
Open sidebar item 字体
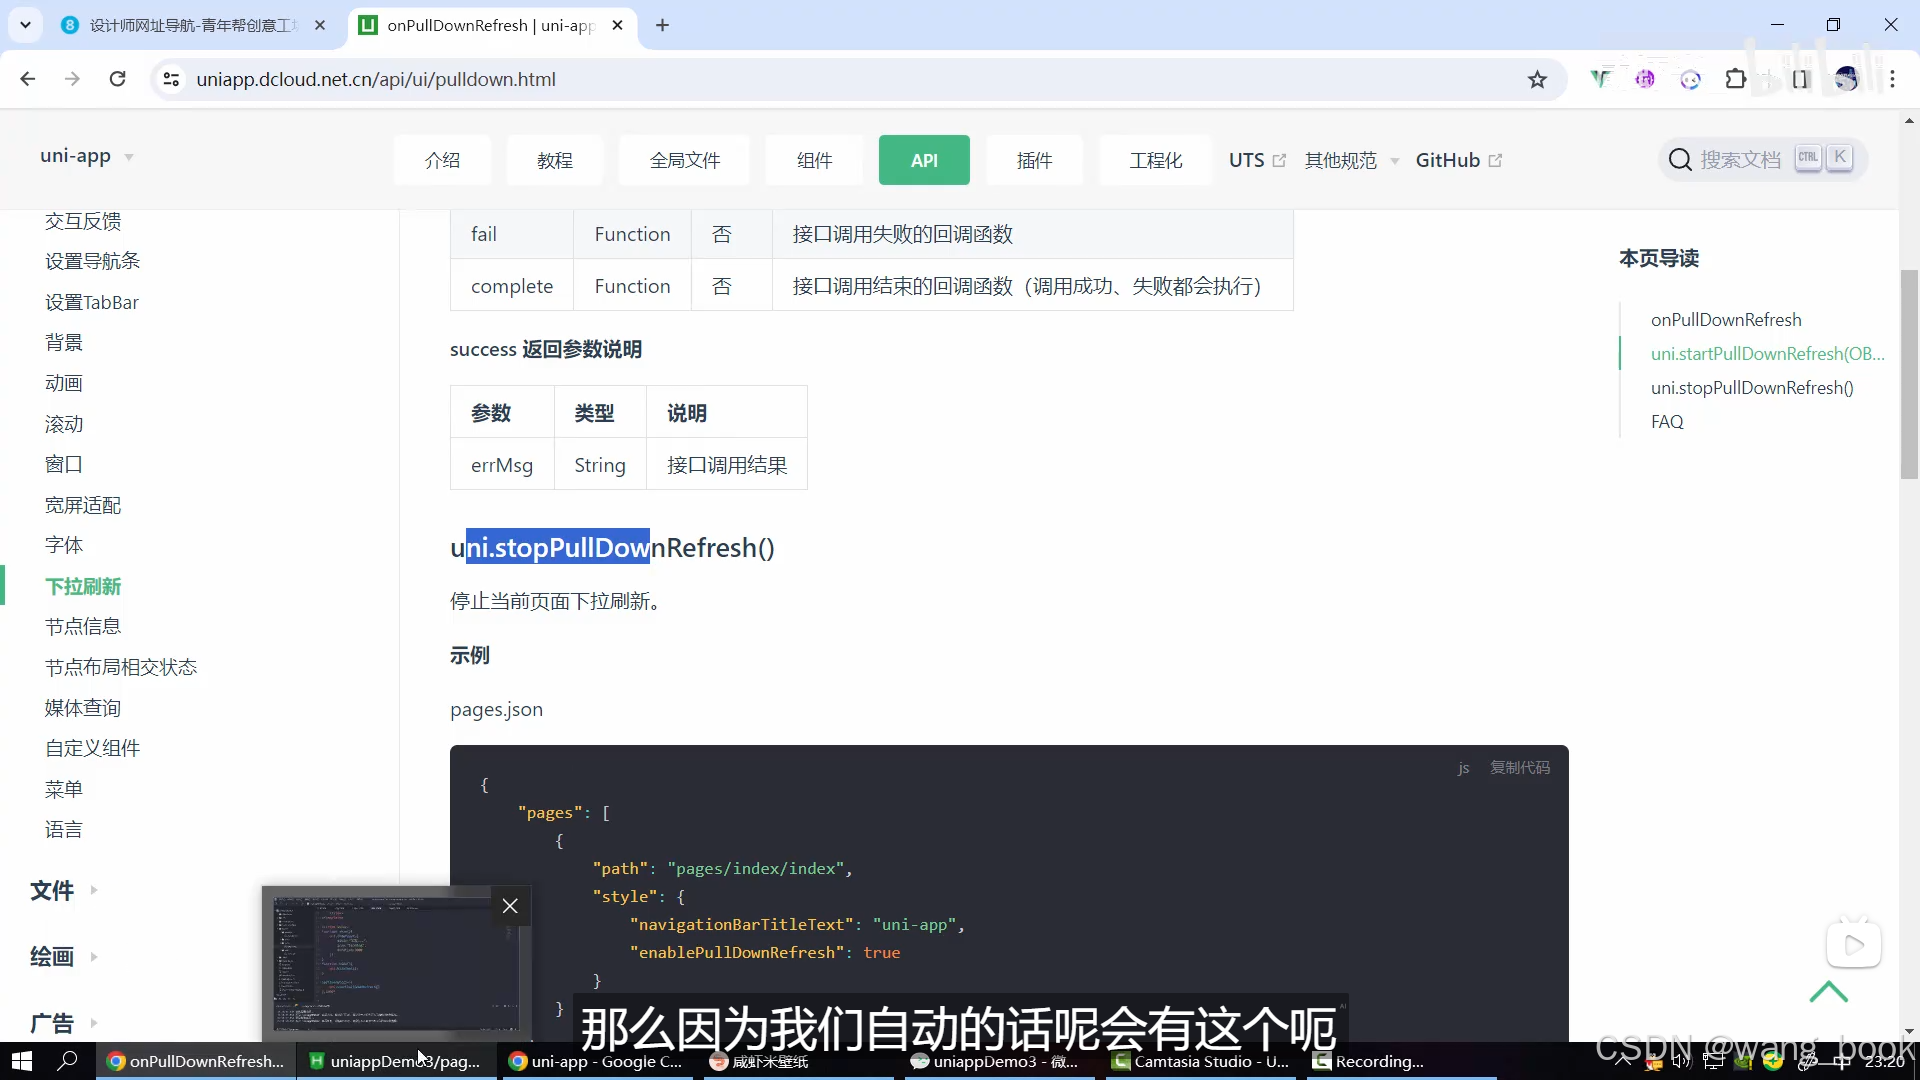pos(63,545)
